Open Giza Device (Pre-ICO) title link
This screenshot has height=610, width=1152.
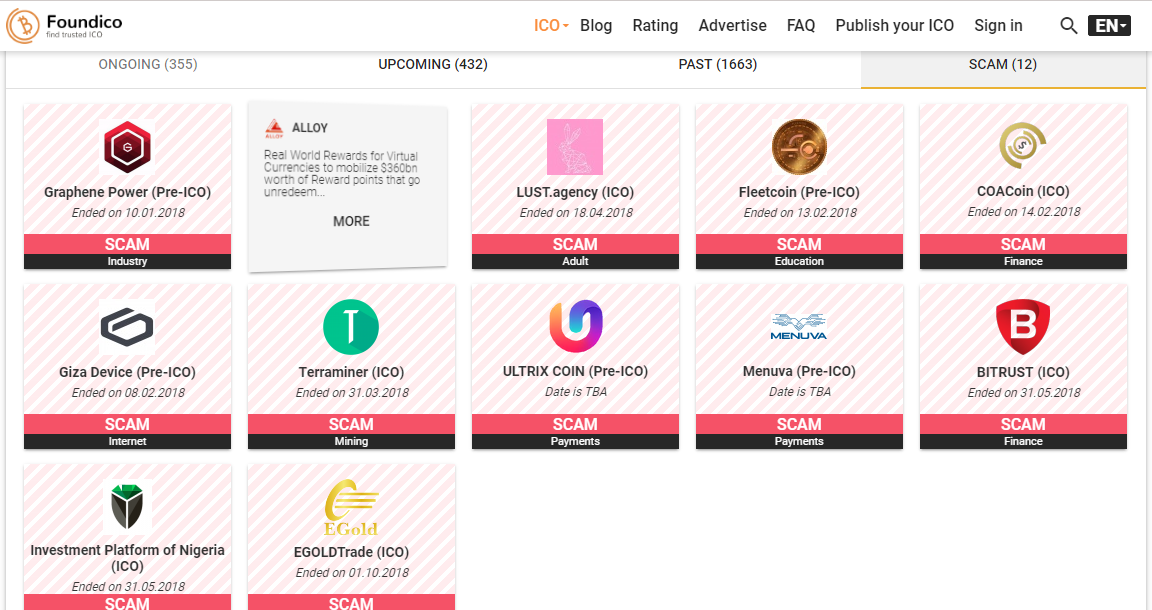click(127, 373)
